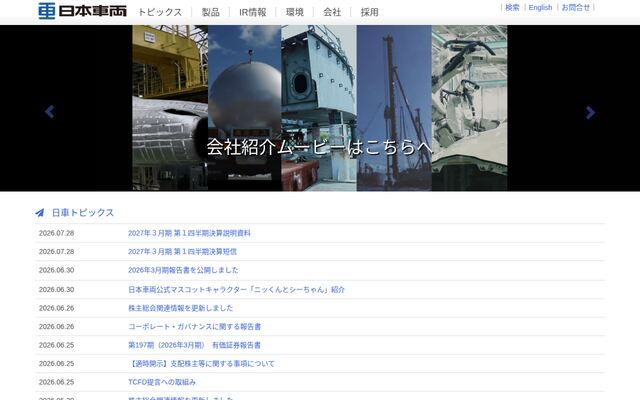The image size is (640, 400).
Task: Advance to the next carousel slide
Action: pyautogui.click(x=590, y=112)
